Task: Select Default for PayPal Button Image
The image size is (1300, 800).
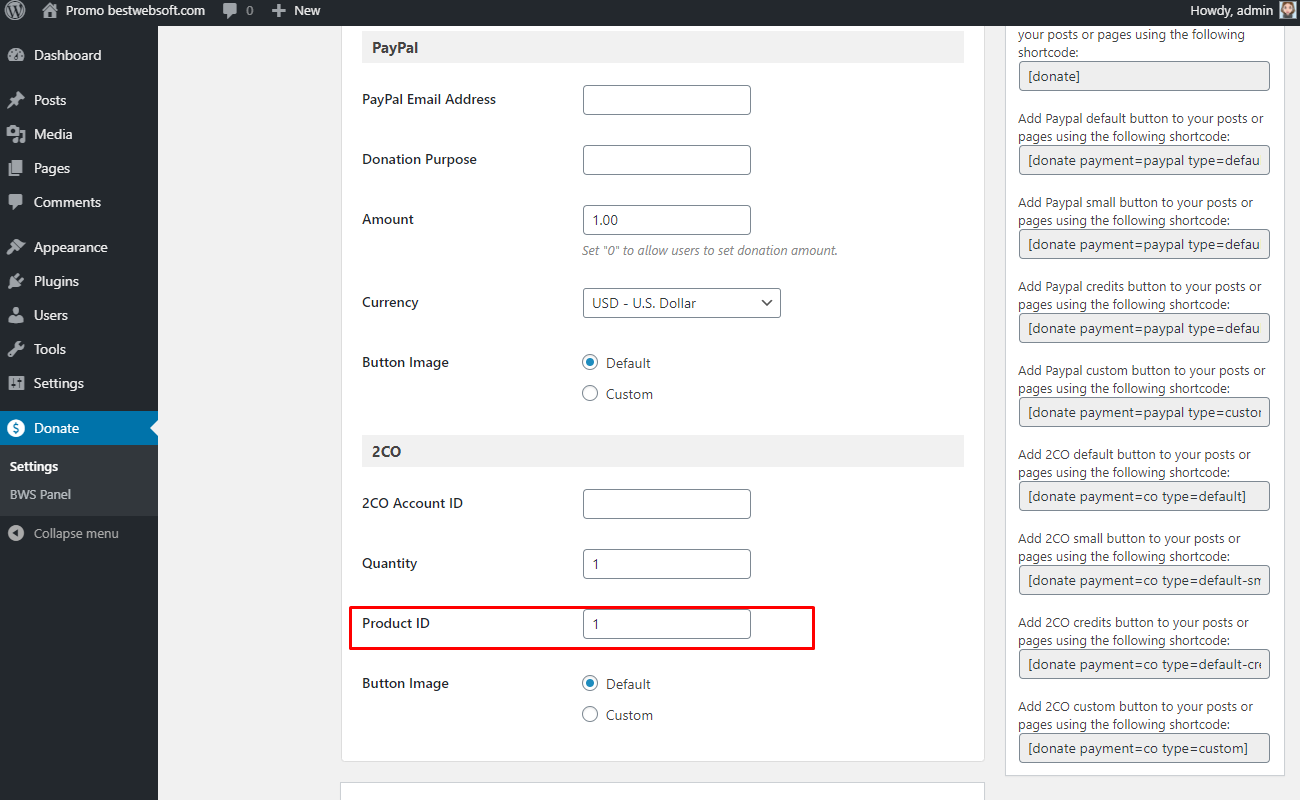Action: click(590, 363)
